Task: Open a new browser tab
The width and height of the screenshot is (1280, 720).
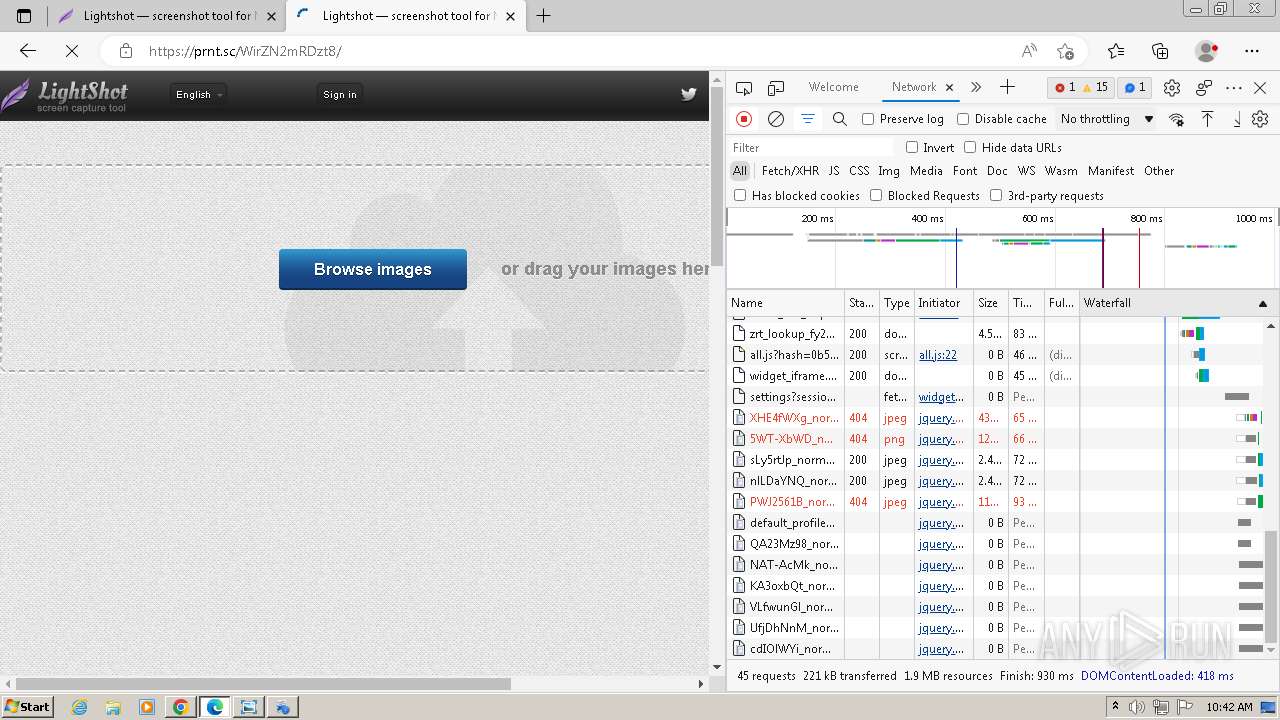Action: (x=544, y=15)
